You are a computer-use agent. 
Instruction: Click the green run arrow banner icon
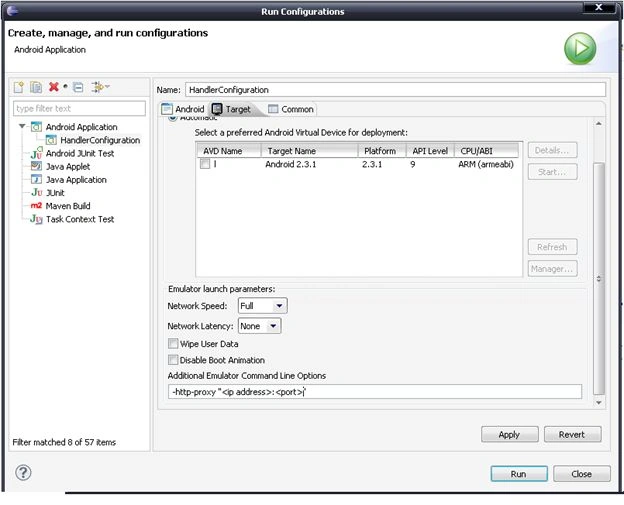[580, 49]
